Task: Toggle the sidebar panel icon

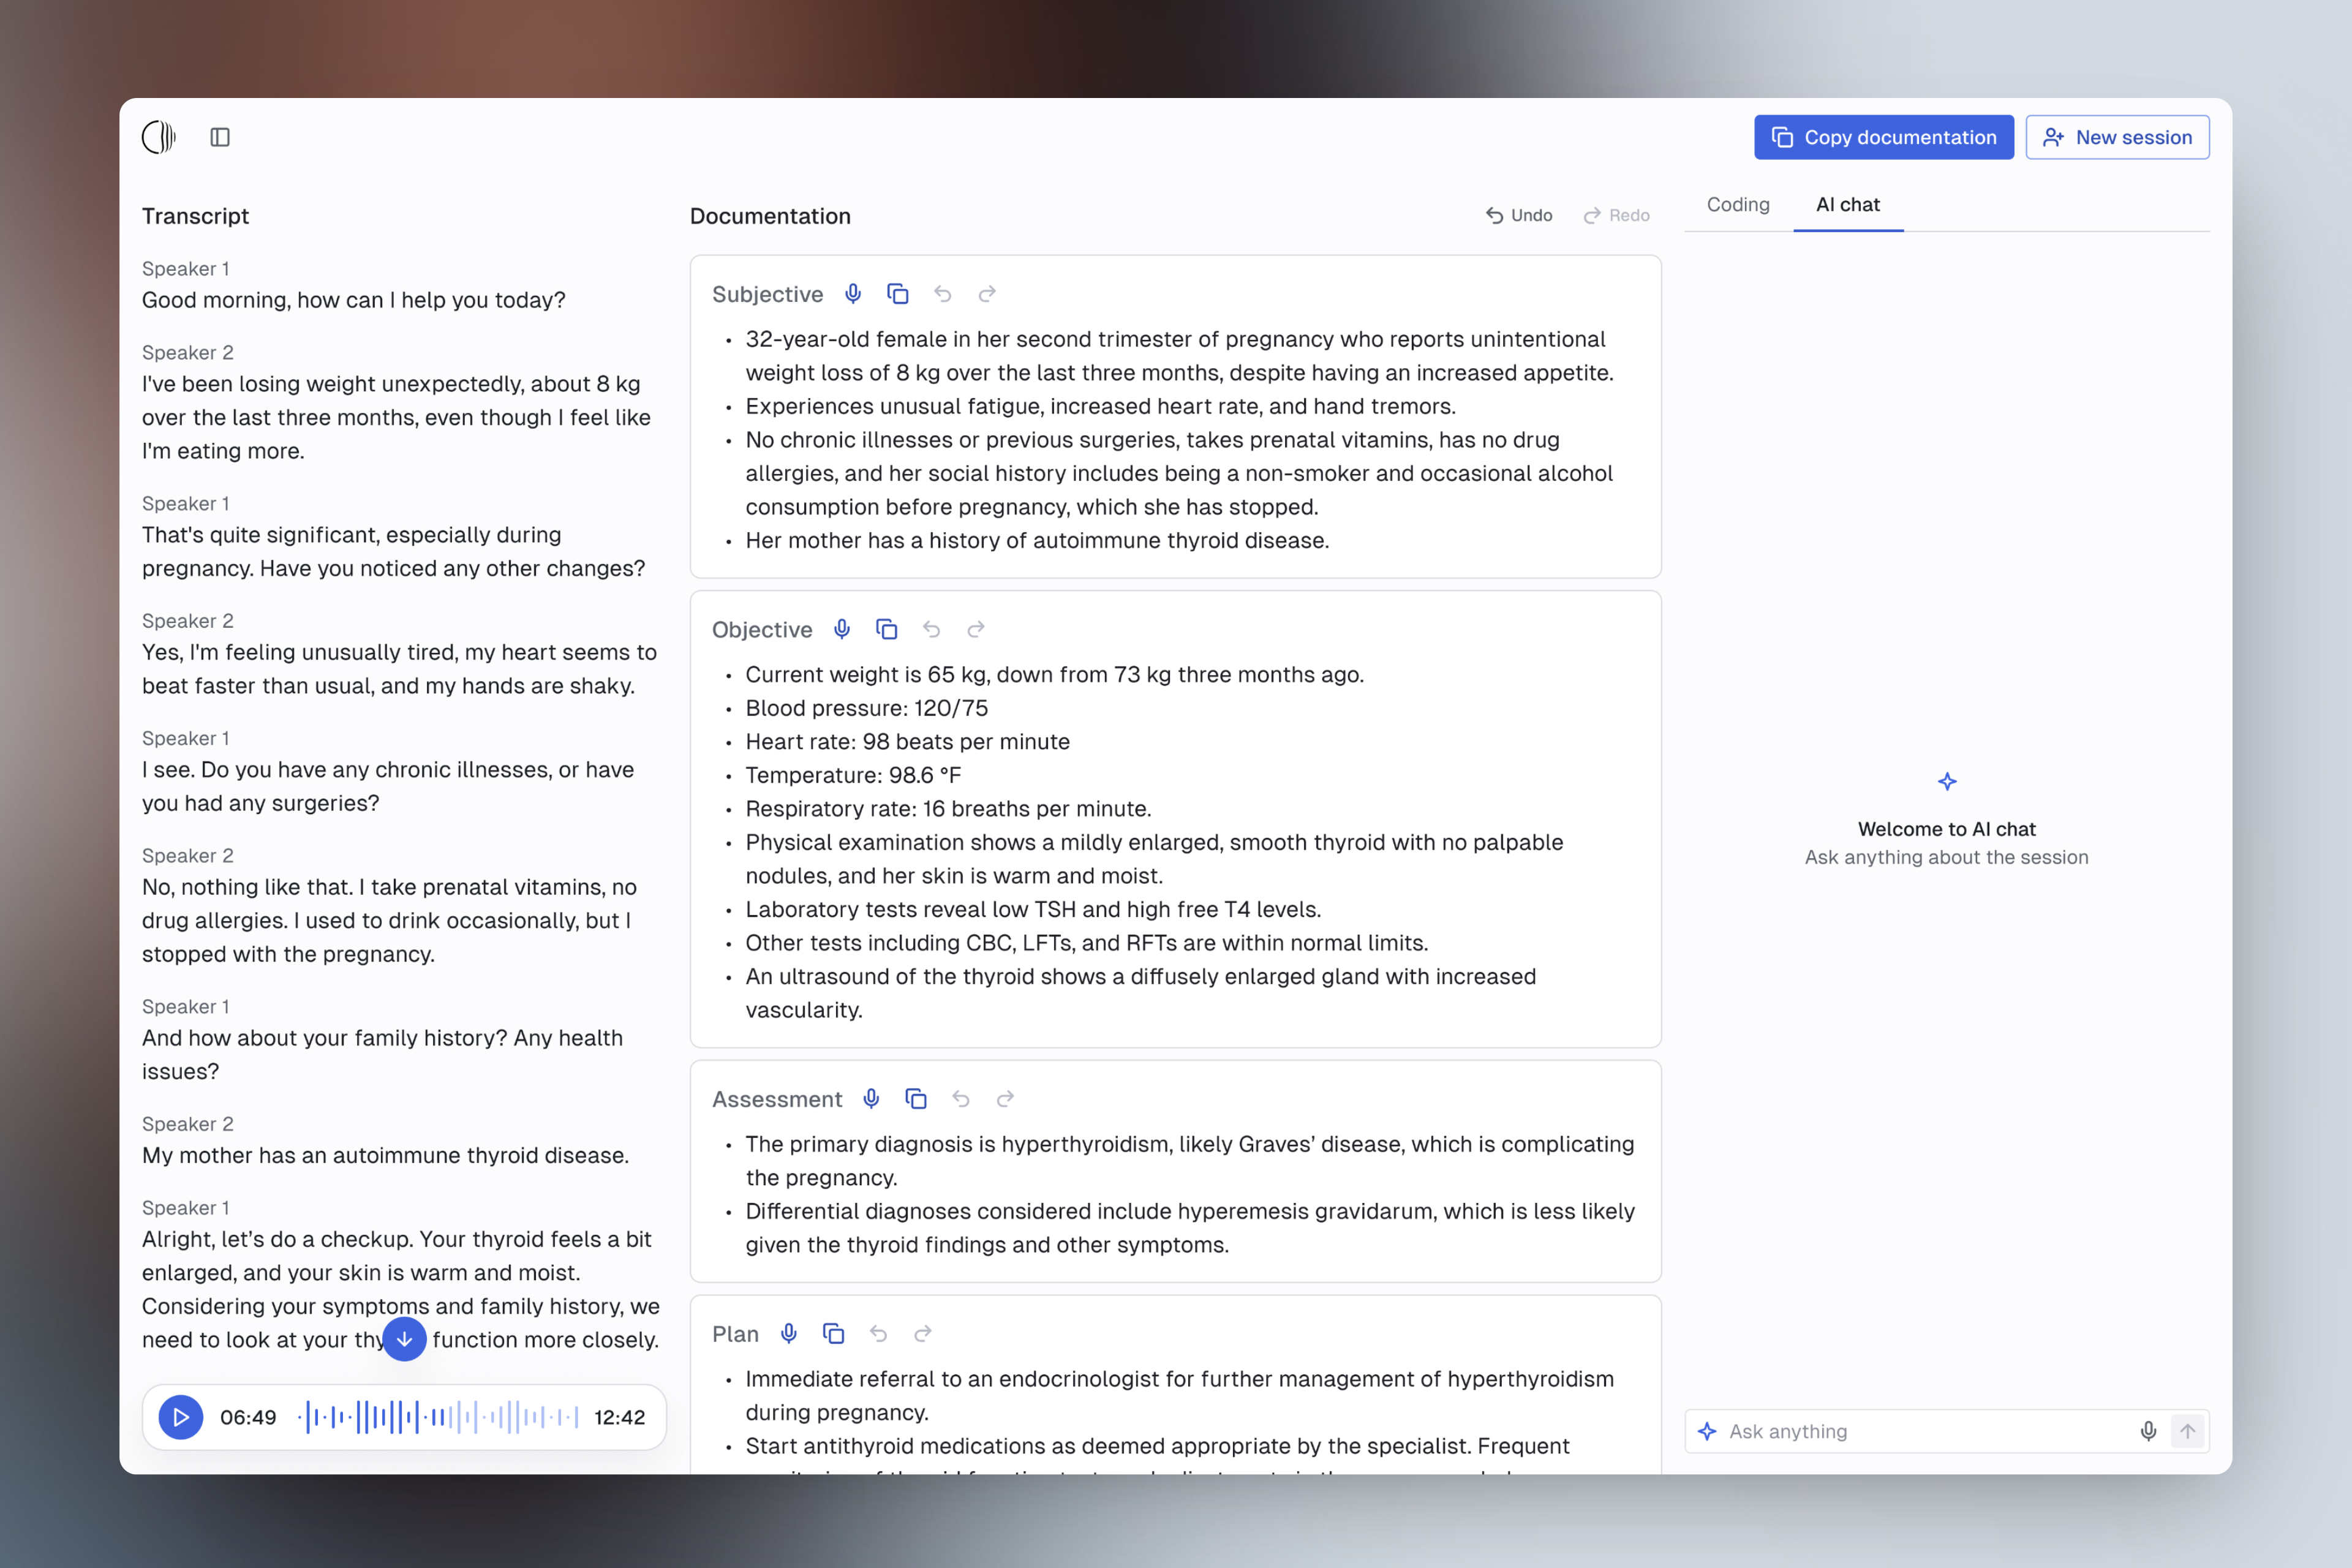Action: point(220,137)
